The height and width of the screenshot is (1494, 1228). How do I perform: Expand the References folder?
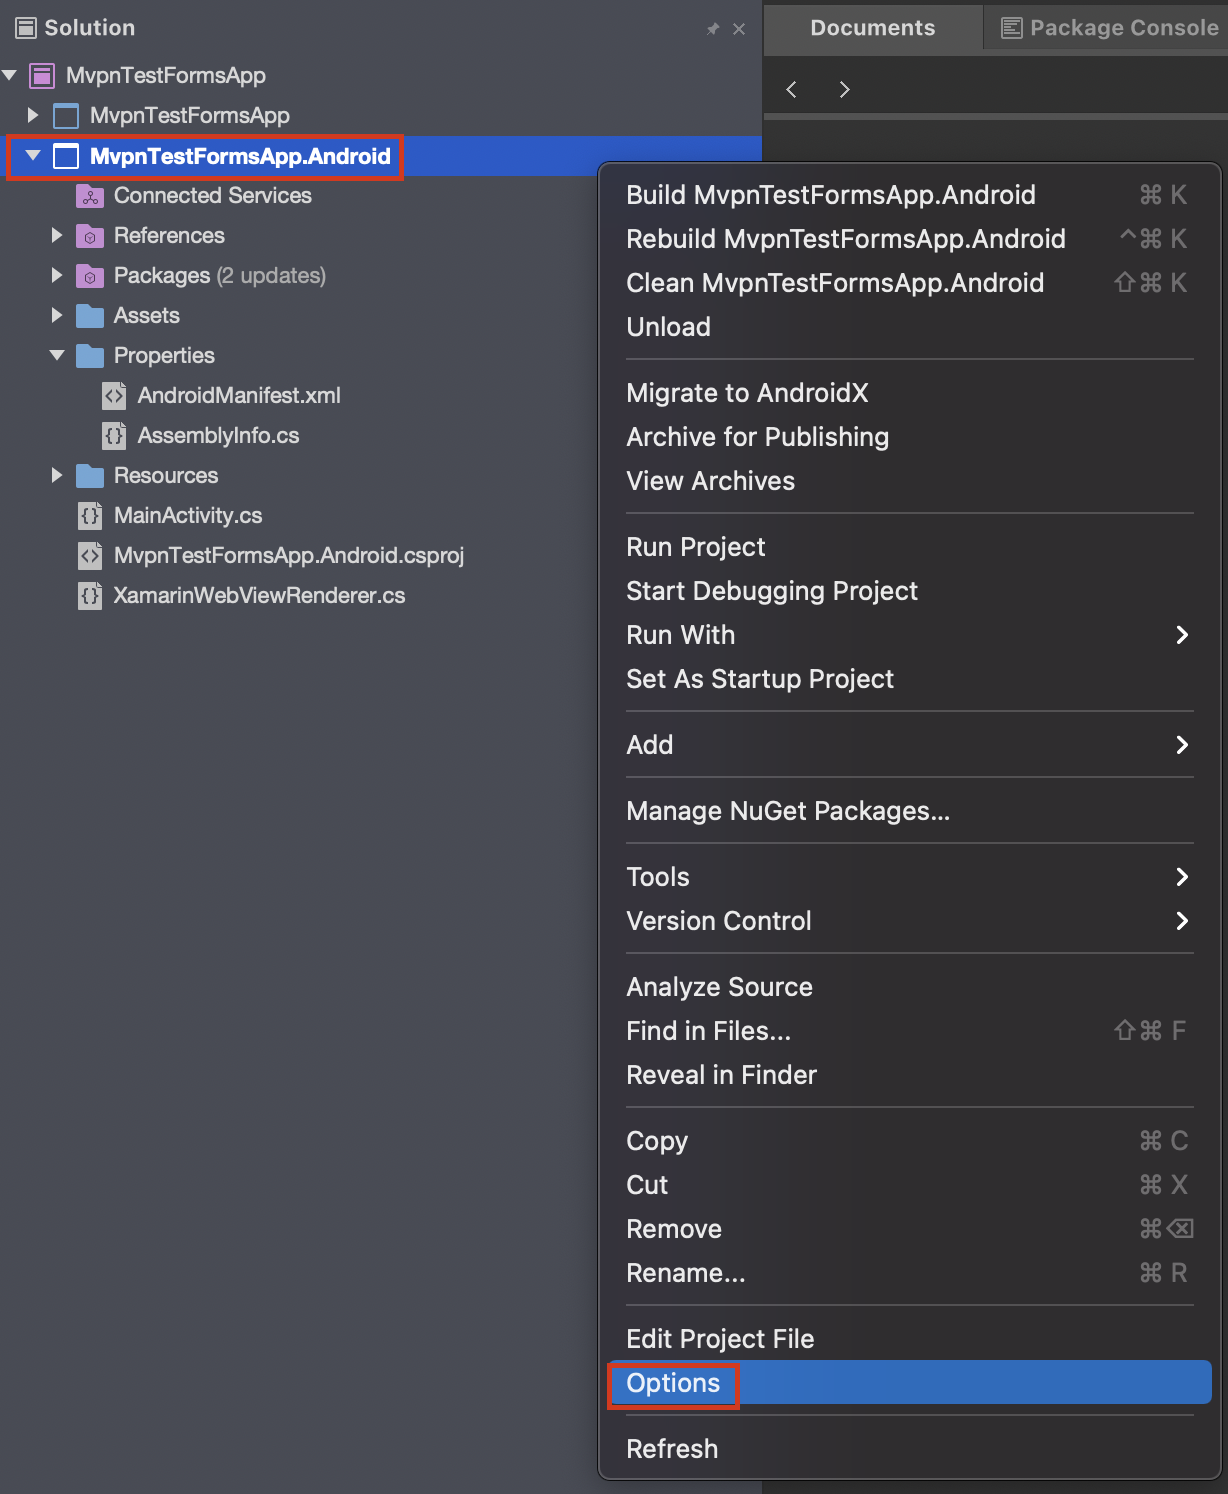57,236
